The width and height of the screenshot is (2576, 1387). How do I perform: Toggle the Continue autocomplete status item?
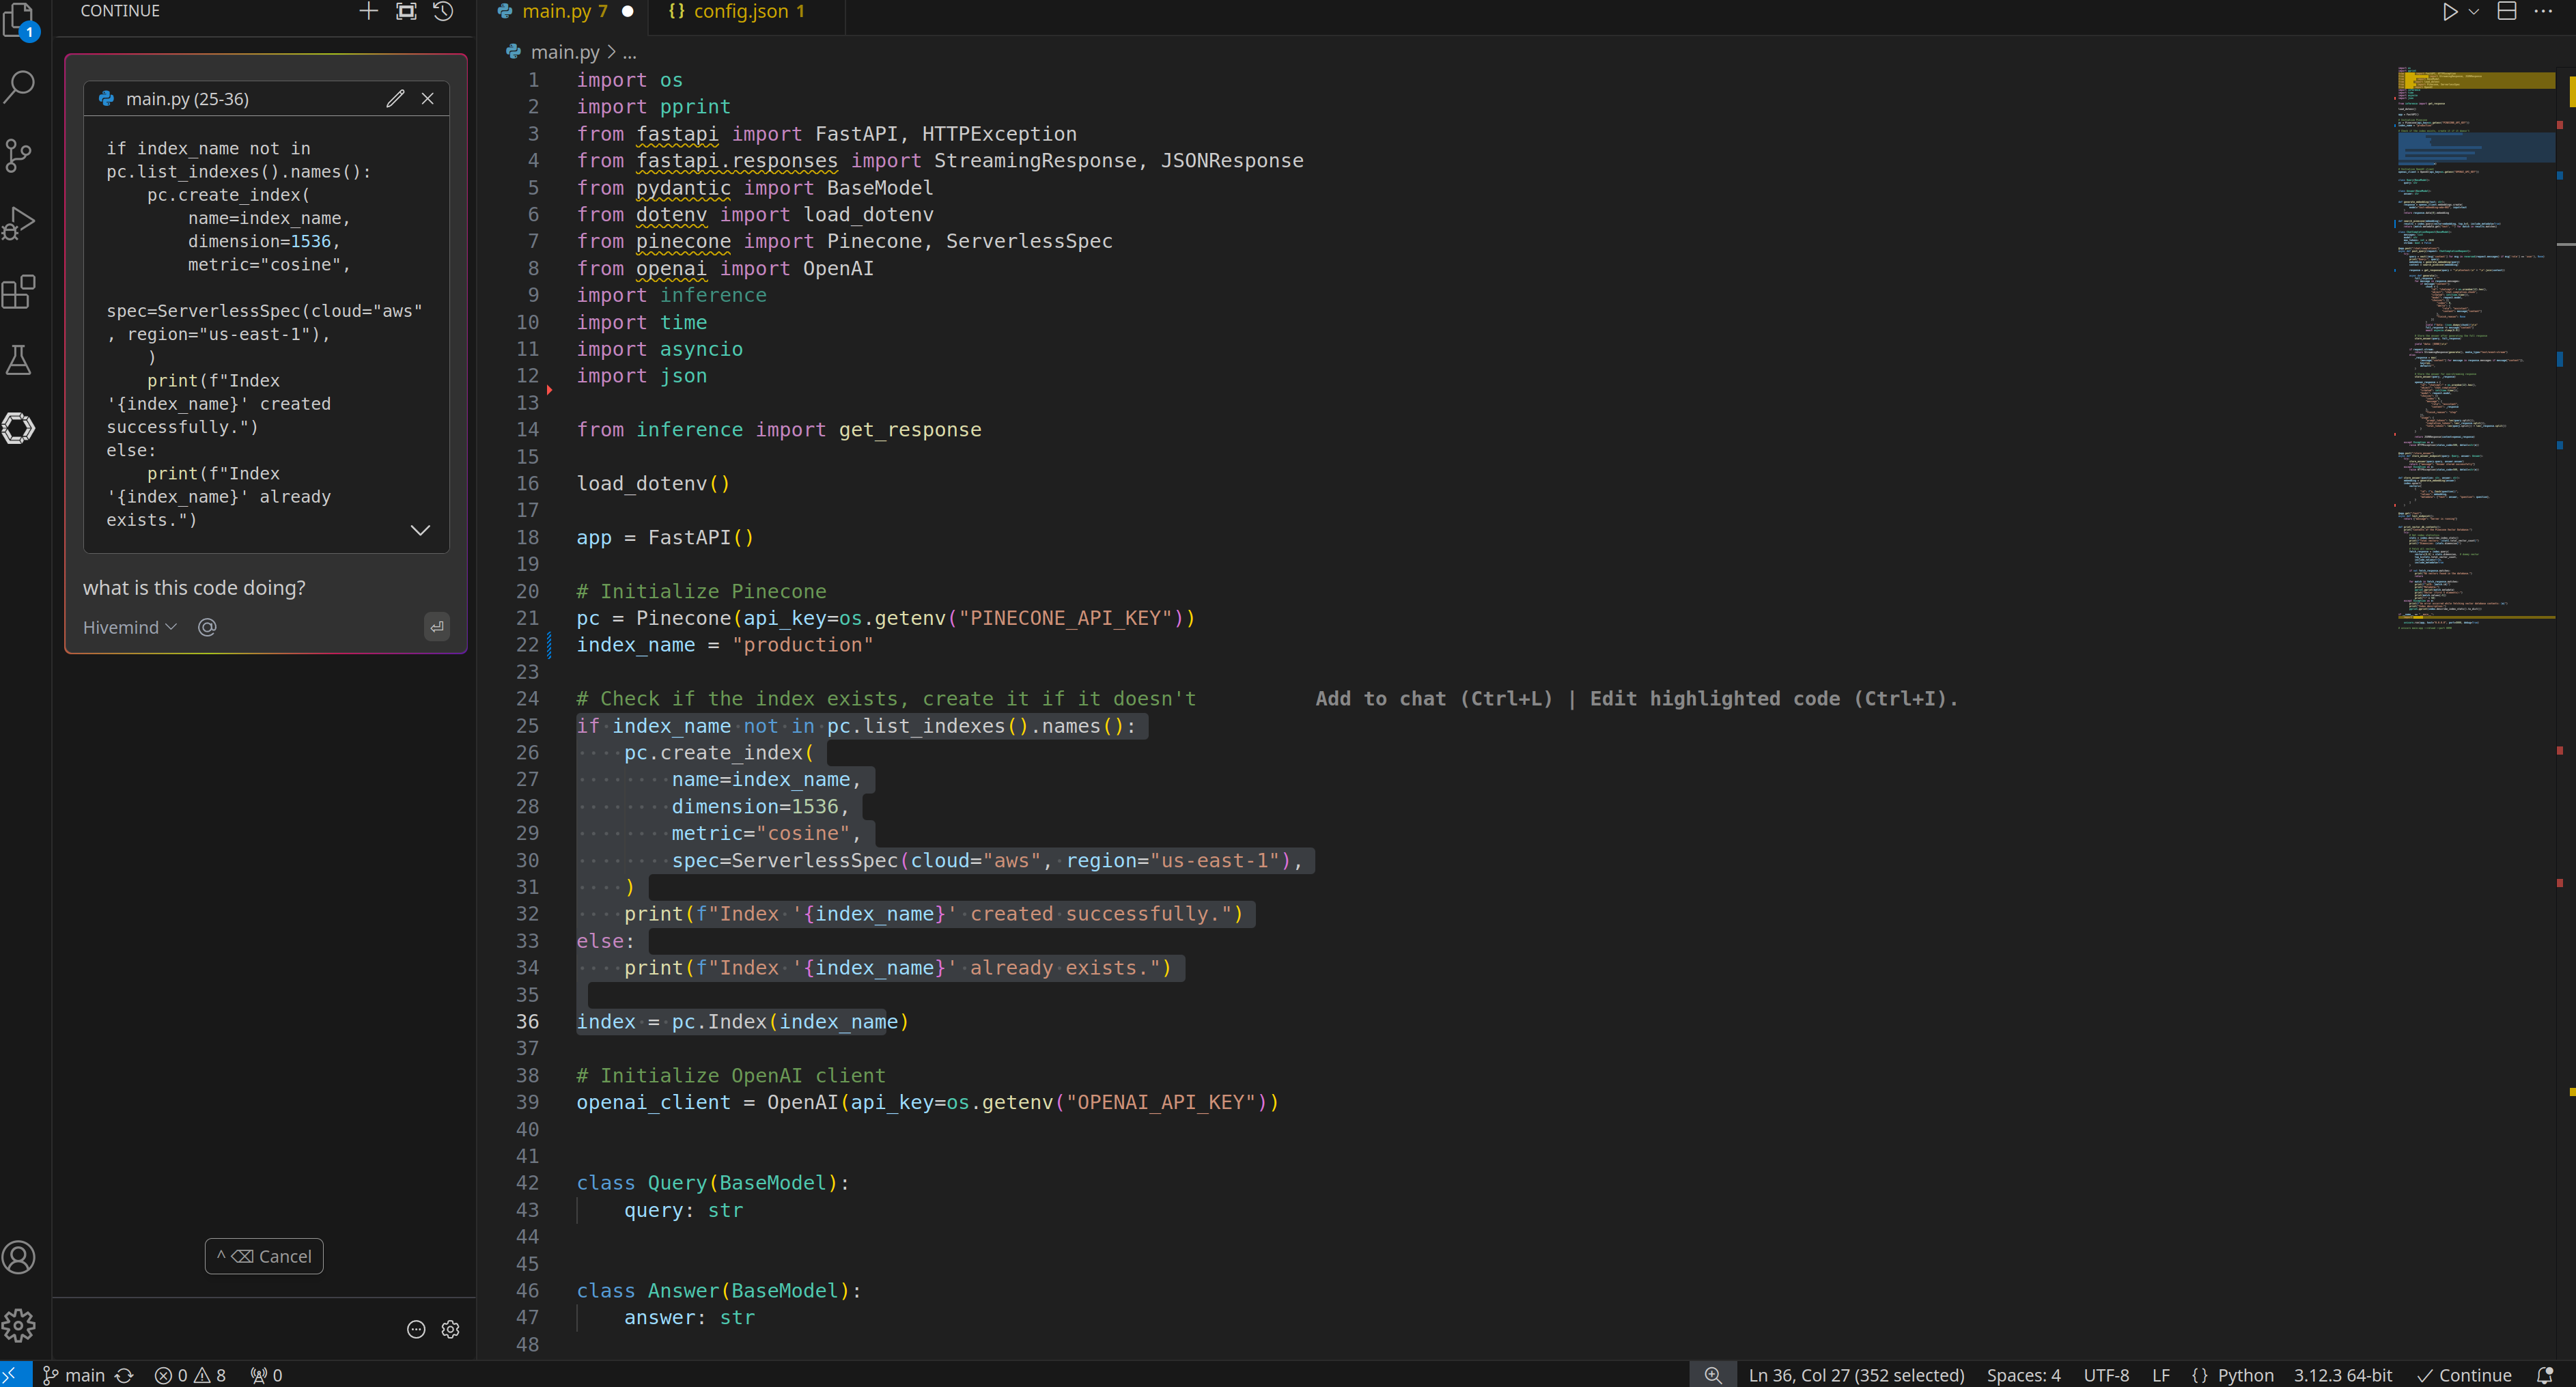point(2464,1375)
